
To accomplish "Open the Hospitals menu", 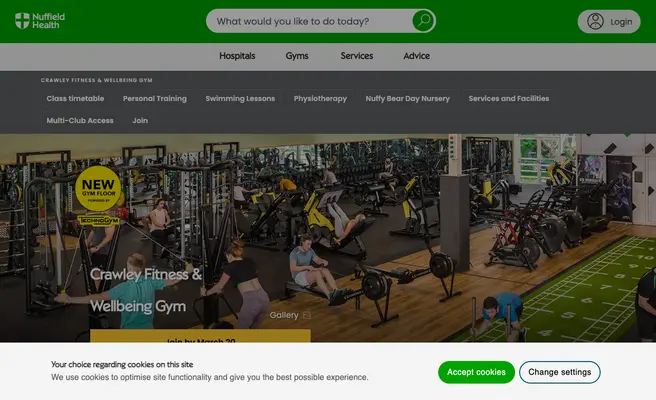I will pos(237,56).
